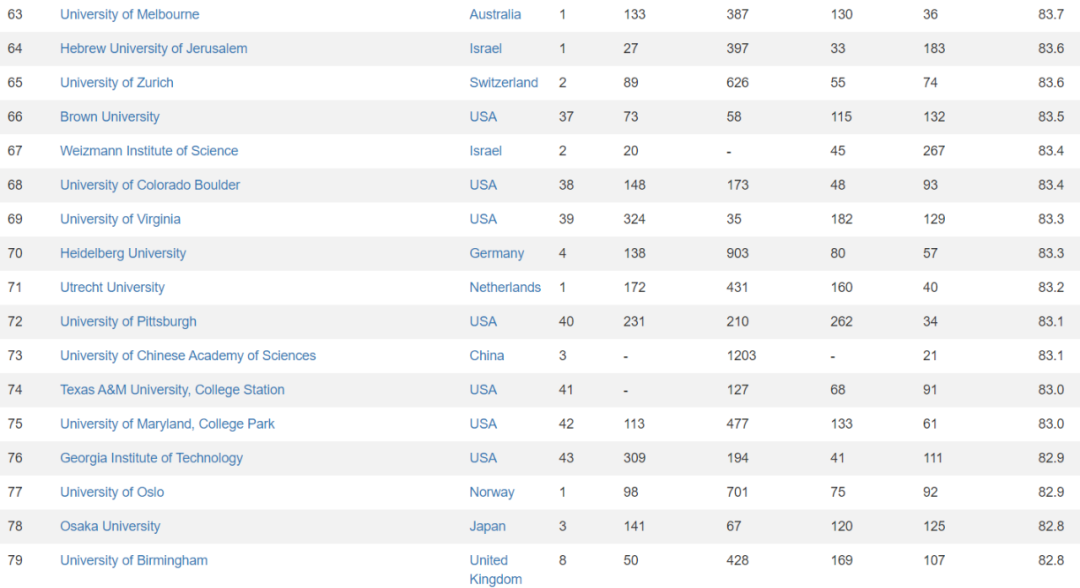The image size is (1080, 588).
Task: Click the Switzerland country link
Action: (x=503, y=83)
